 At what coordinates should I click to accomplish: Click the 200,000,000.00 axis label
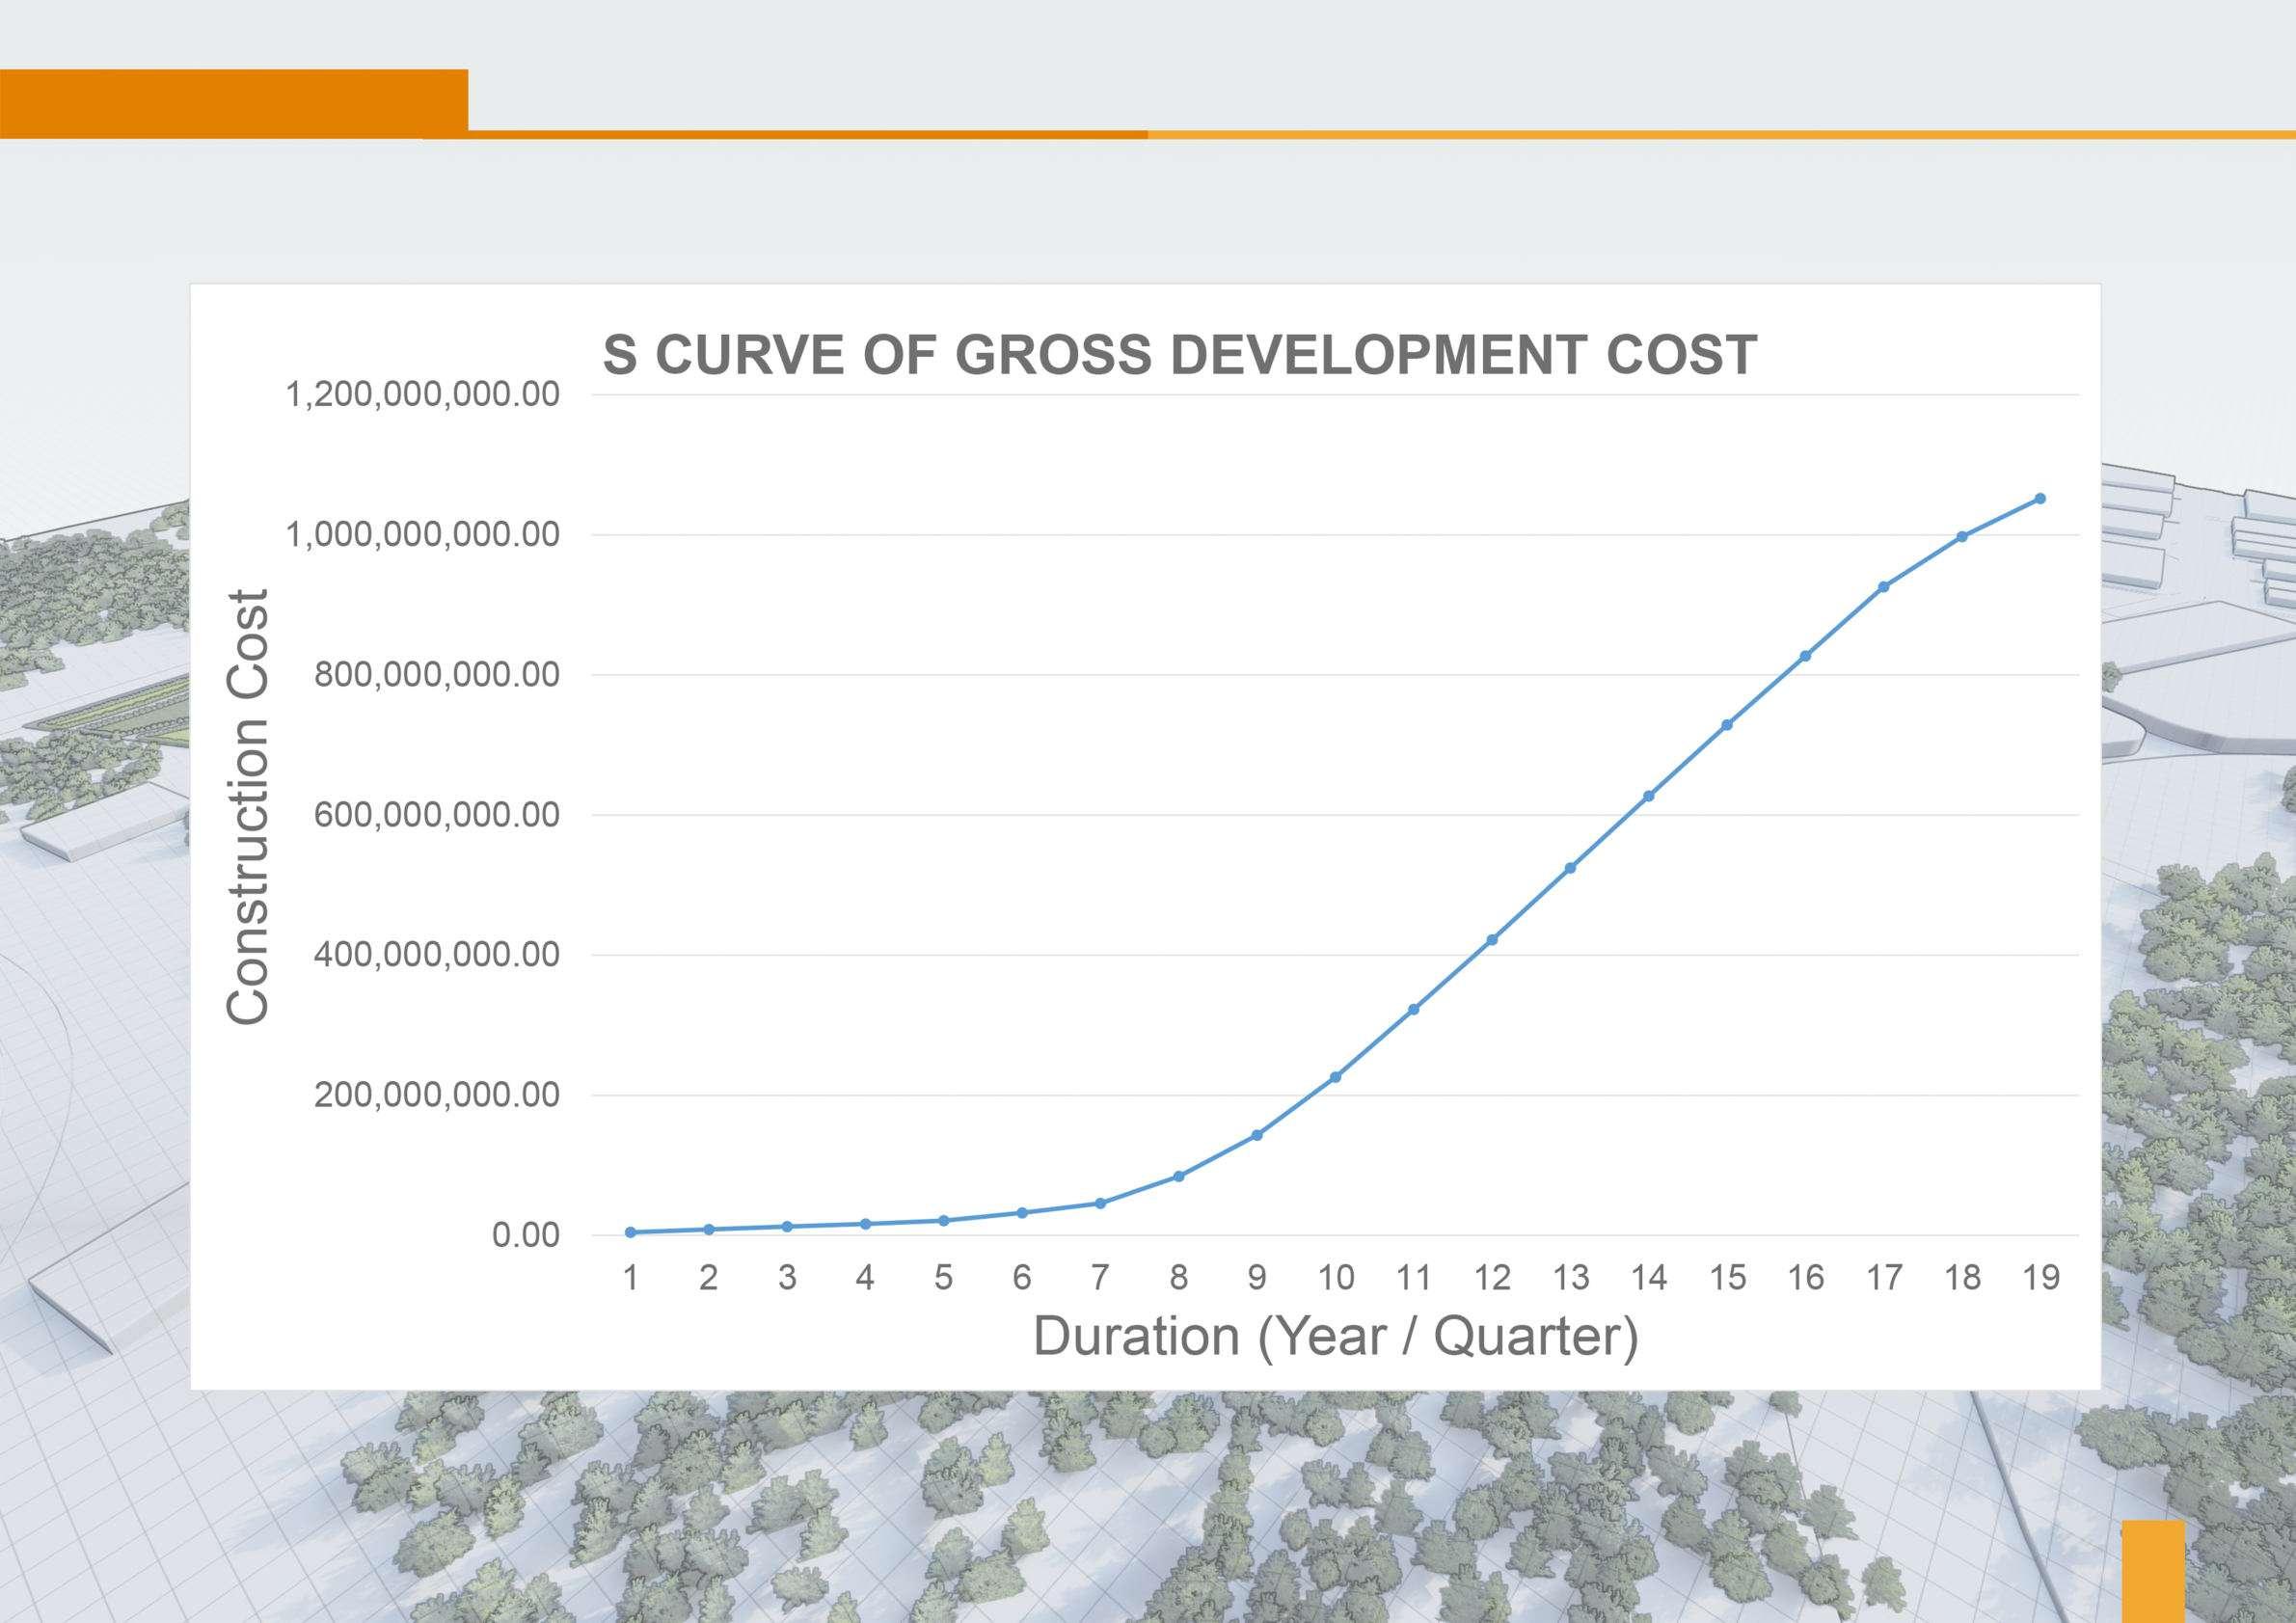pos(436,1095)
